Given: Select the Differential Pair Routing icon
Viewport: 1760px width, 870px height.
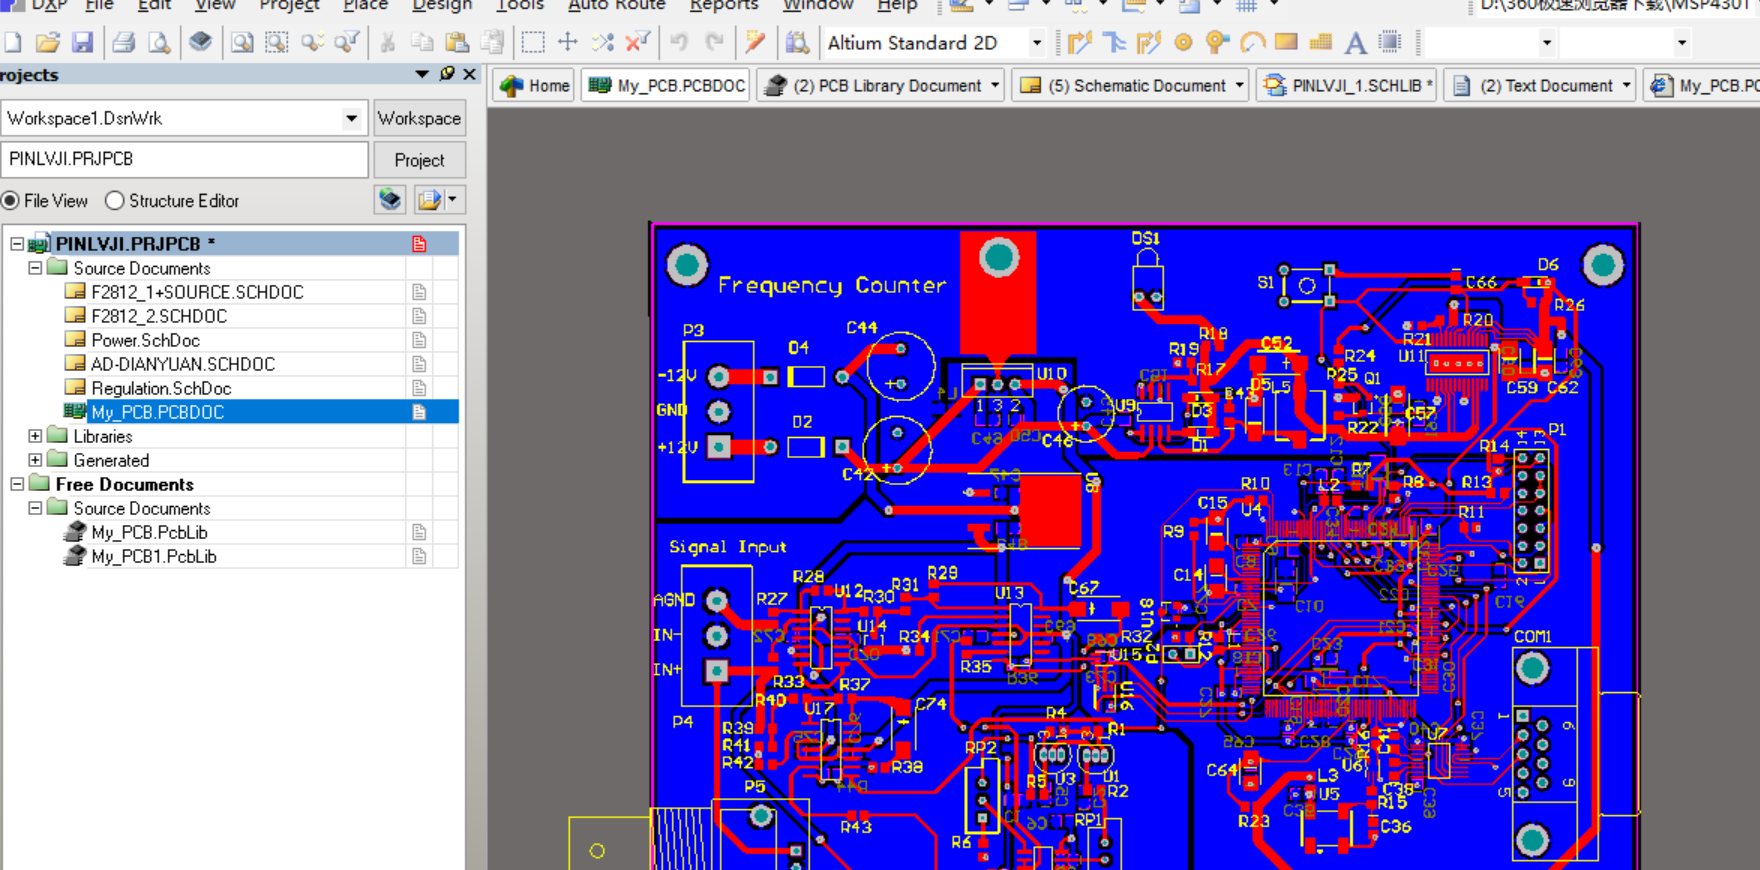Looking at the screenshot, I should 1148,43.
